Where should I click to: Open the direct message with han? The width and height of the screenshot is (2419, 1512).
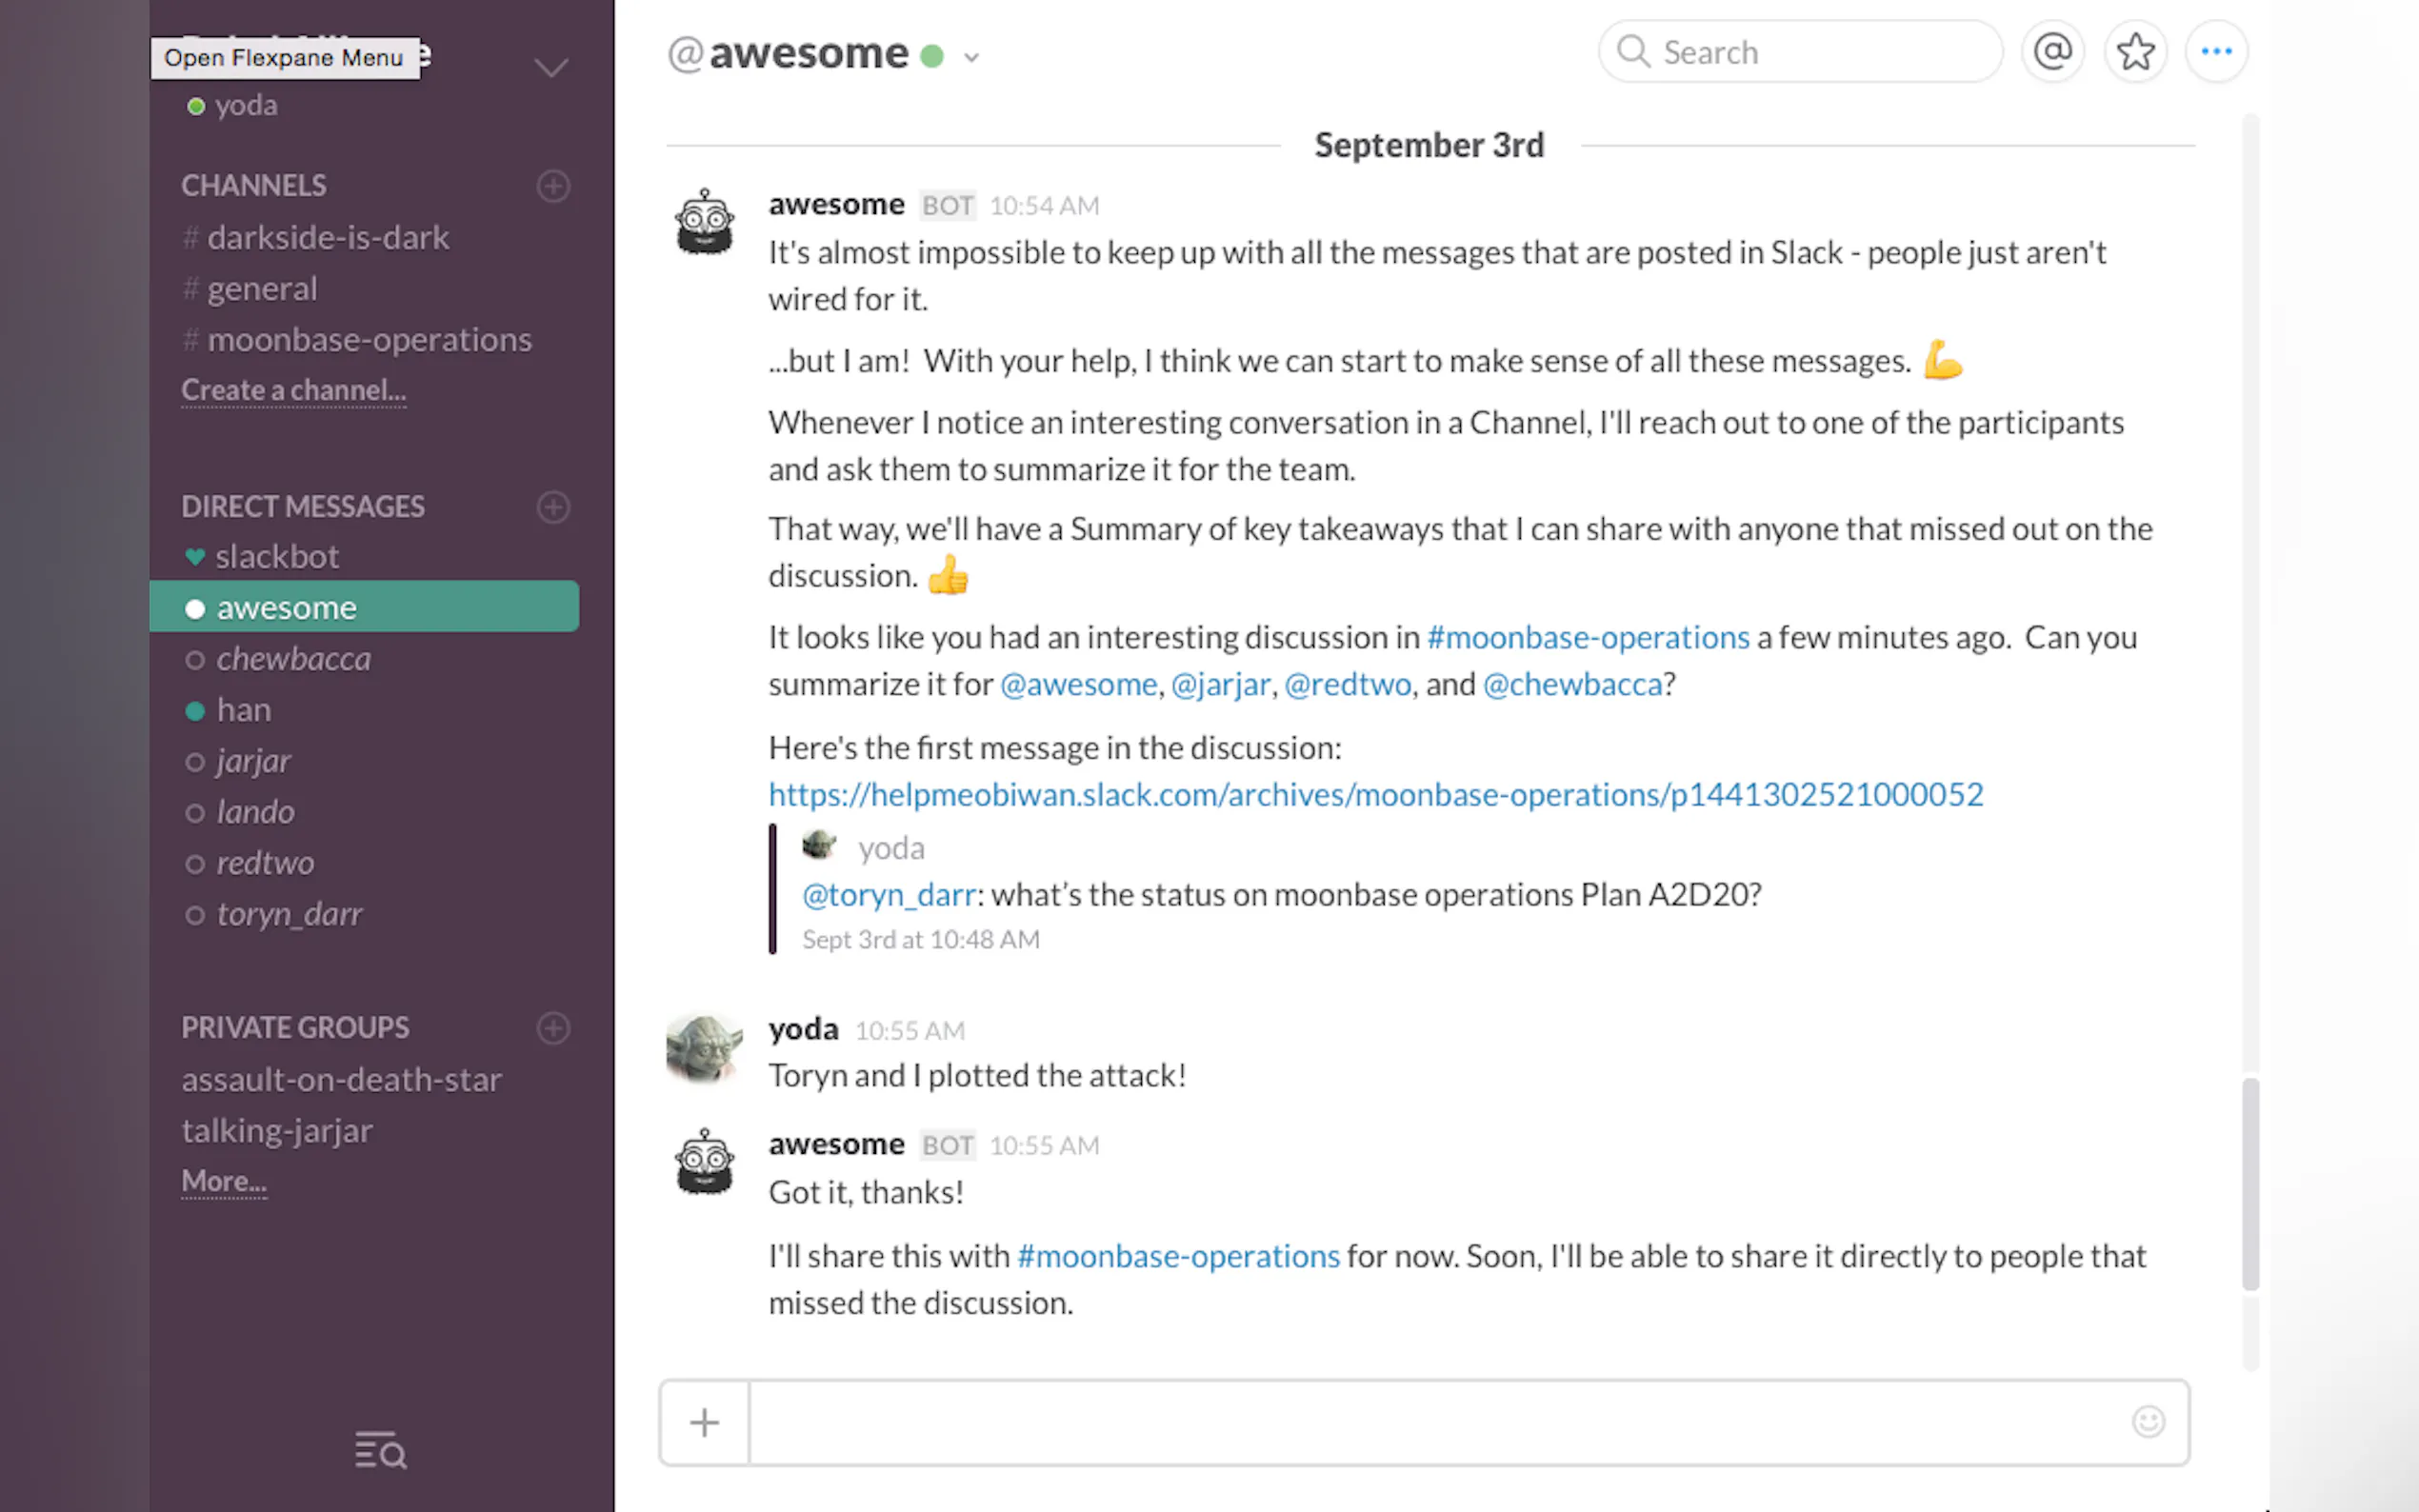[x=243, y=710]
